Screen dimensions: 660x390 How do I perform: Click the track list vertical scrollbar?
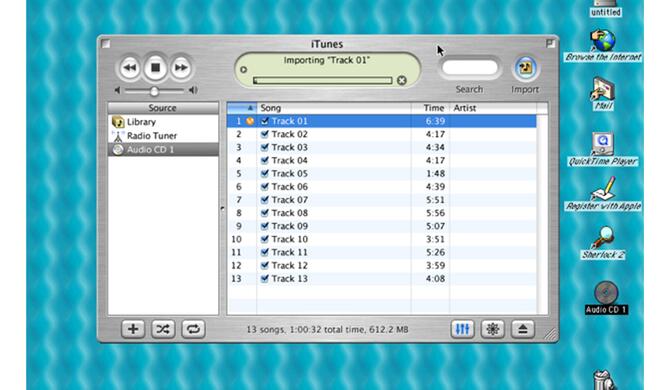point(542,214)
